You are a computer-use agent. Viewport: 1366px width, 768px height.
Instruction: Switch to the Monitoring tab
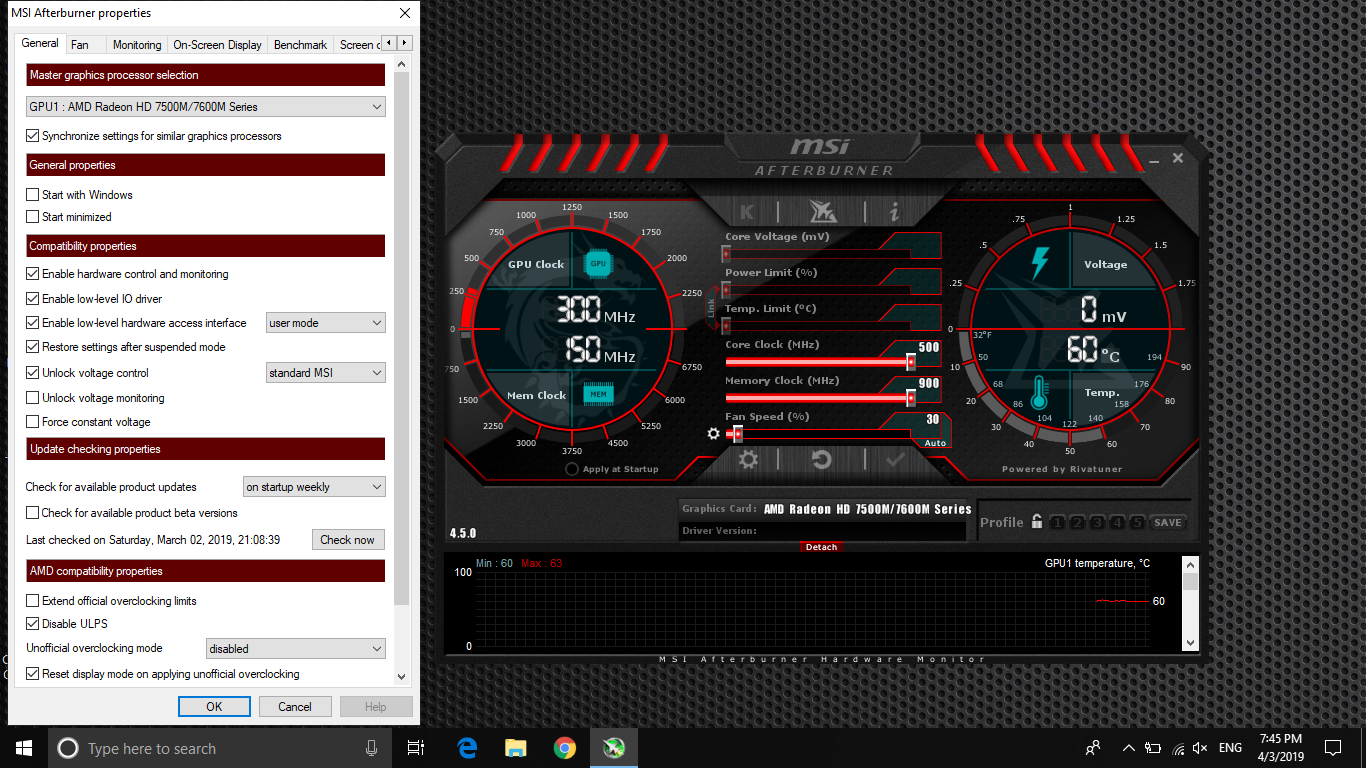click(137, 45)
